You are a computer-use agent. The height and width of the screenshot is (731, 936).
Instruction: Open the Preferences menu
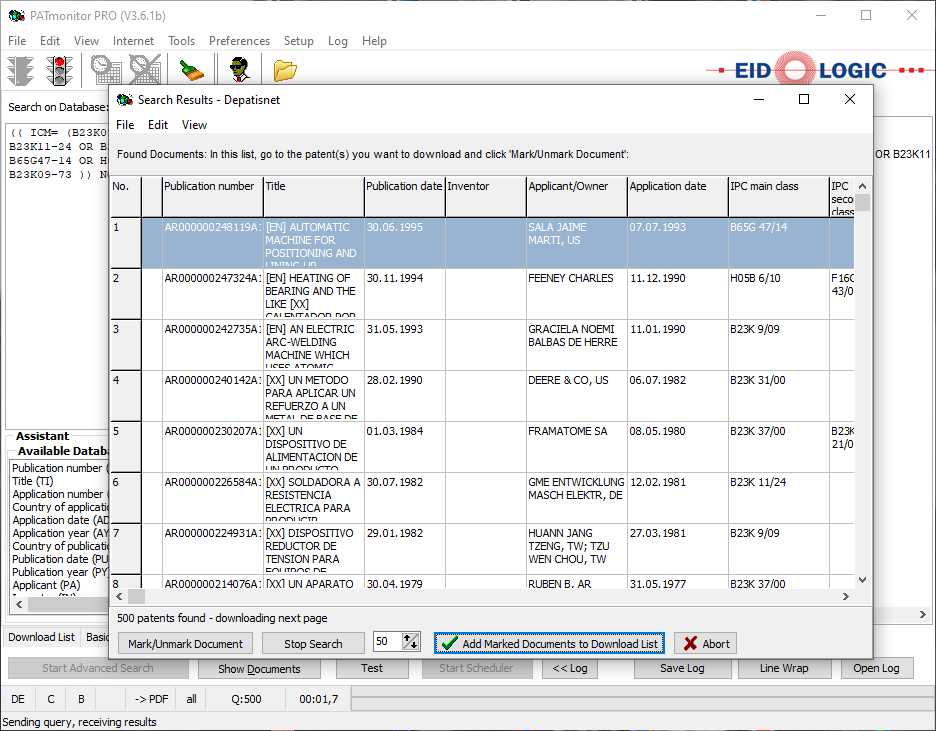coord(239,41)
